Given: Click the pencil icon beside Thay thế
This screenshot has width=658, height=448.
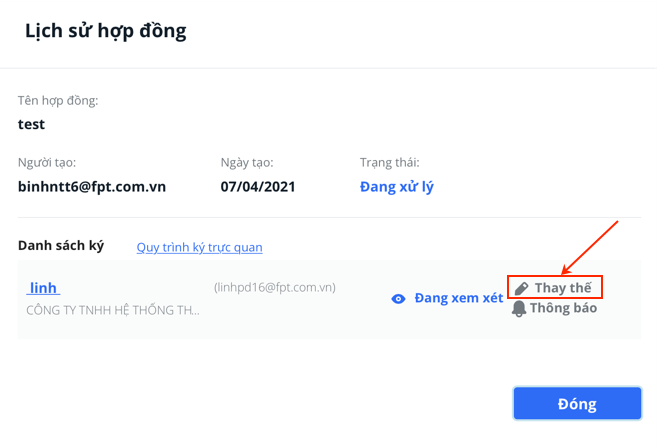Looking at the screenshot, I should (521, 288).
